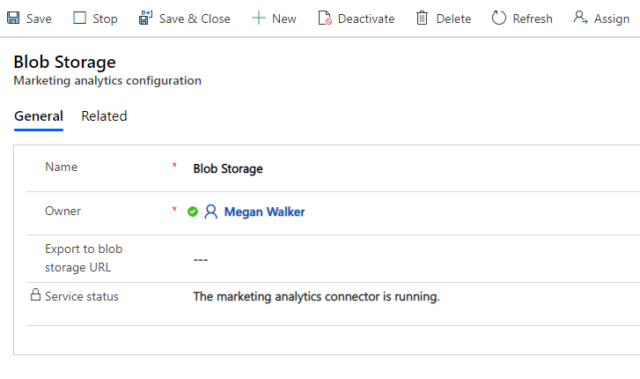The image size is (640, 379).
Task: Click the Assign person icon
Action: coord(580,18)
